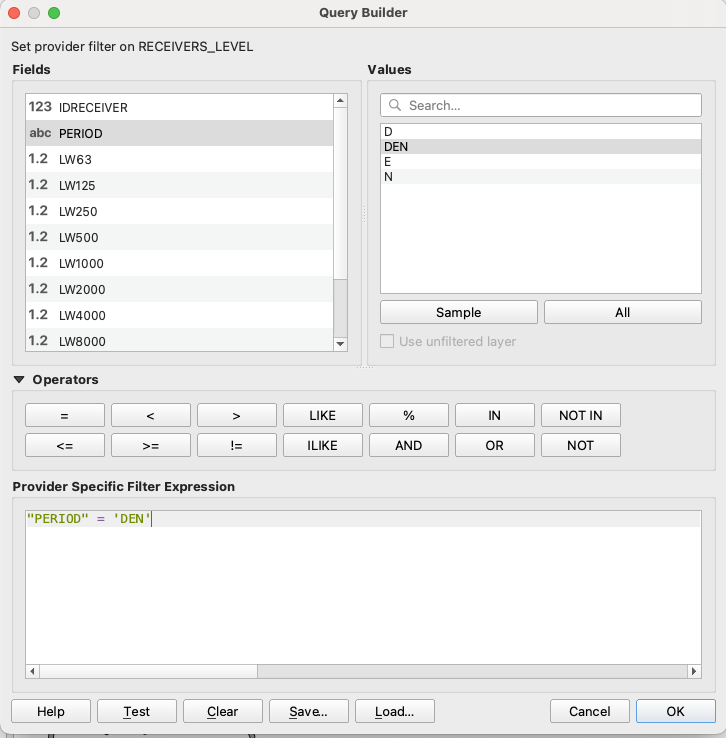Insert the OR operator
This screenshot has height=738, width=726.
[495, 445]
